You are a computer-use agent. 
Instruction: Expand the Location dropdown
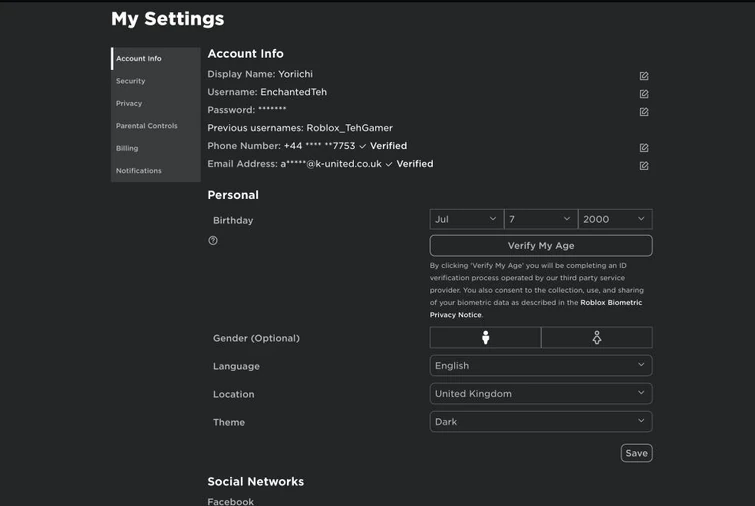tap(541, 394)
